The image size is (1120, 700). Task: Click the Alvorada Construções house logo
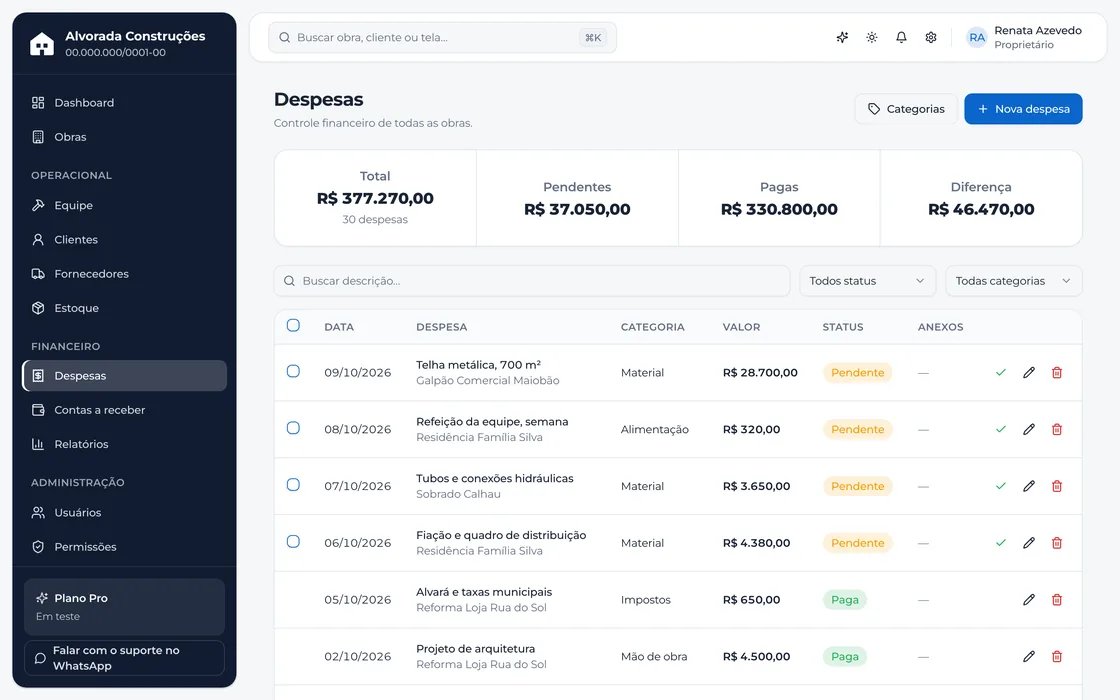41,44
